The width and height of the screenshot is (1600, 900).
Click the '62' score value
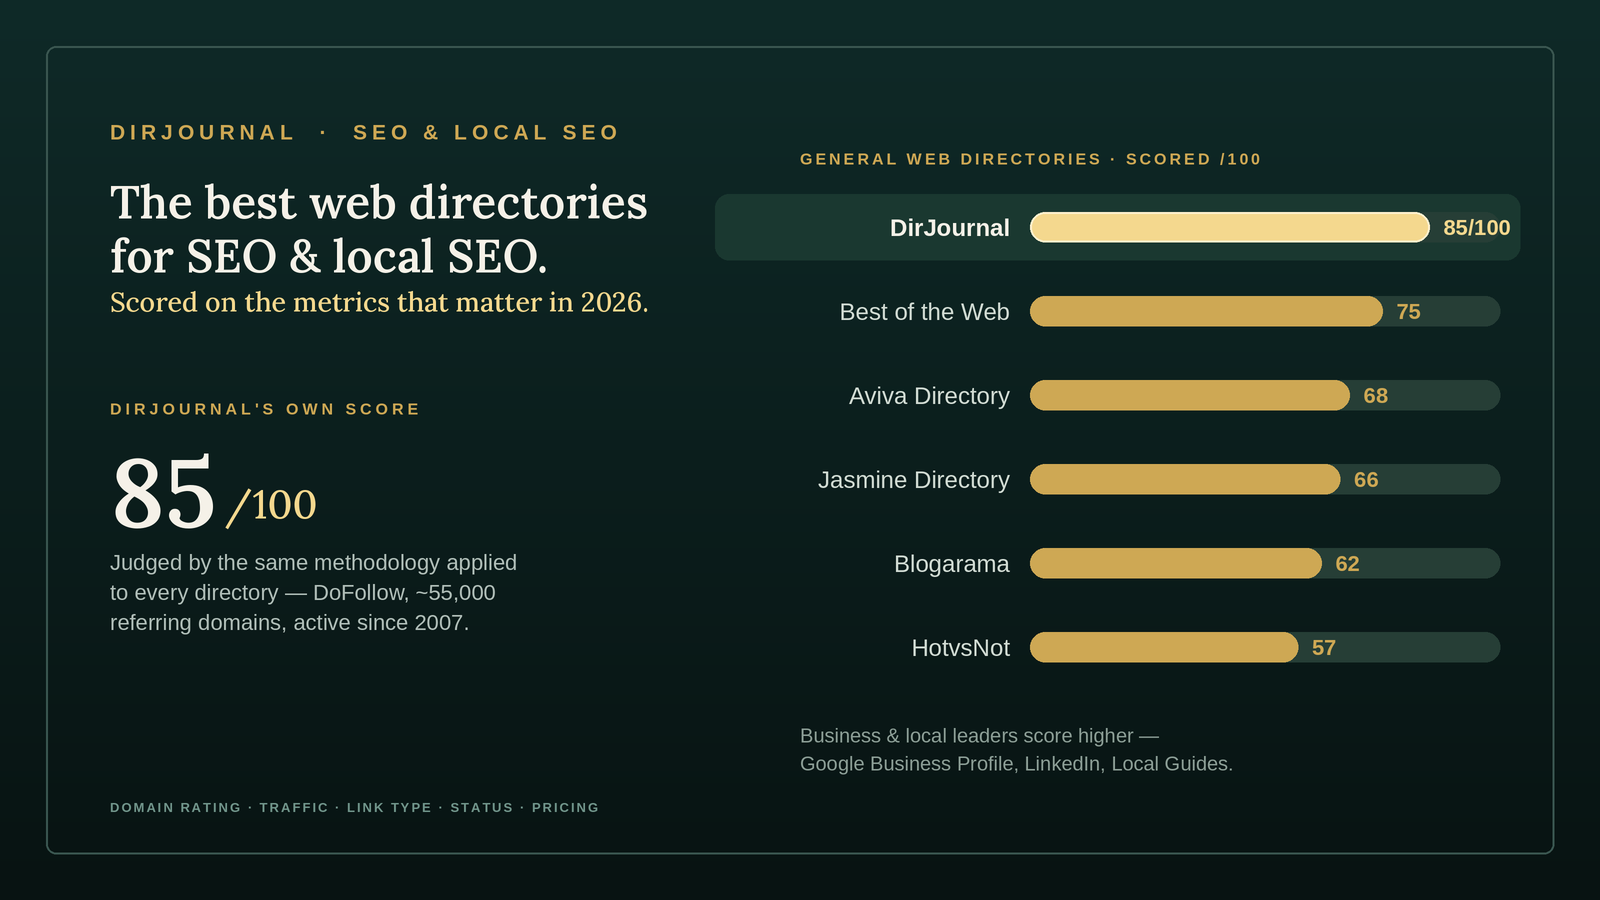1347,564
